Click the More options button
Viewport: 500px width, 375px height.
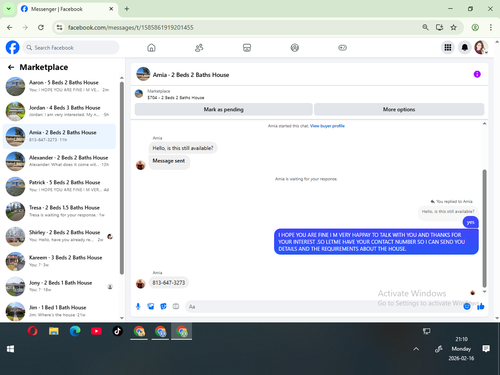tap(399, 109)
